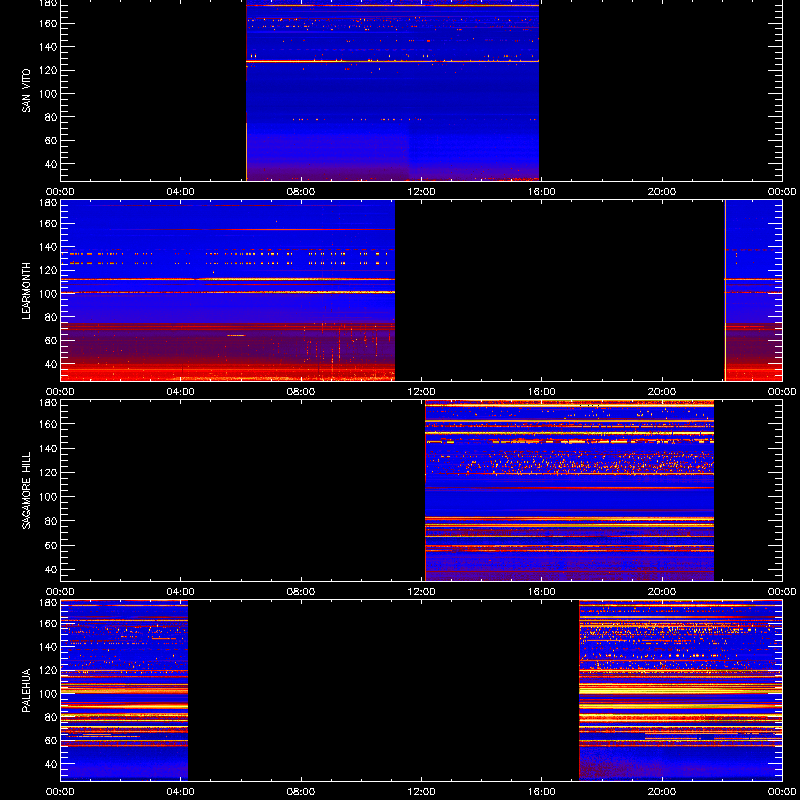
Task: Click the 40 frequency label on Sagamore Hill axis
Action: click(x=53, y=569)
